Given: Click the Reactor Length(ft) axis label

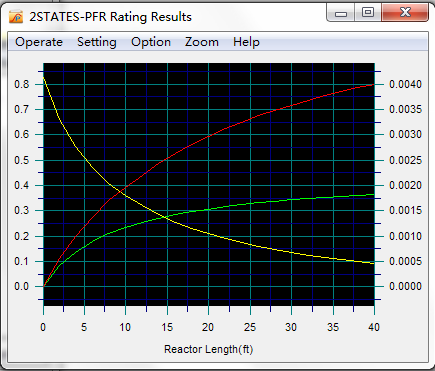Looking at the screenshot, I should (x=209, y=349).
